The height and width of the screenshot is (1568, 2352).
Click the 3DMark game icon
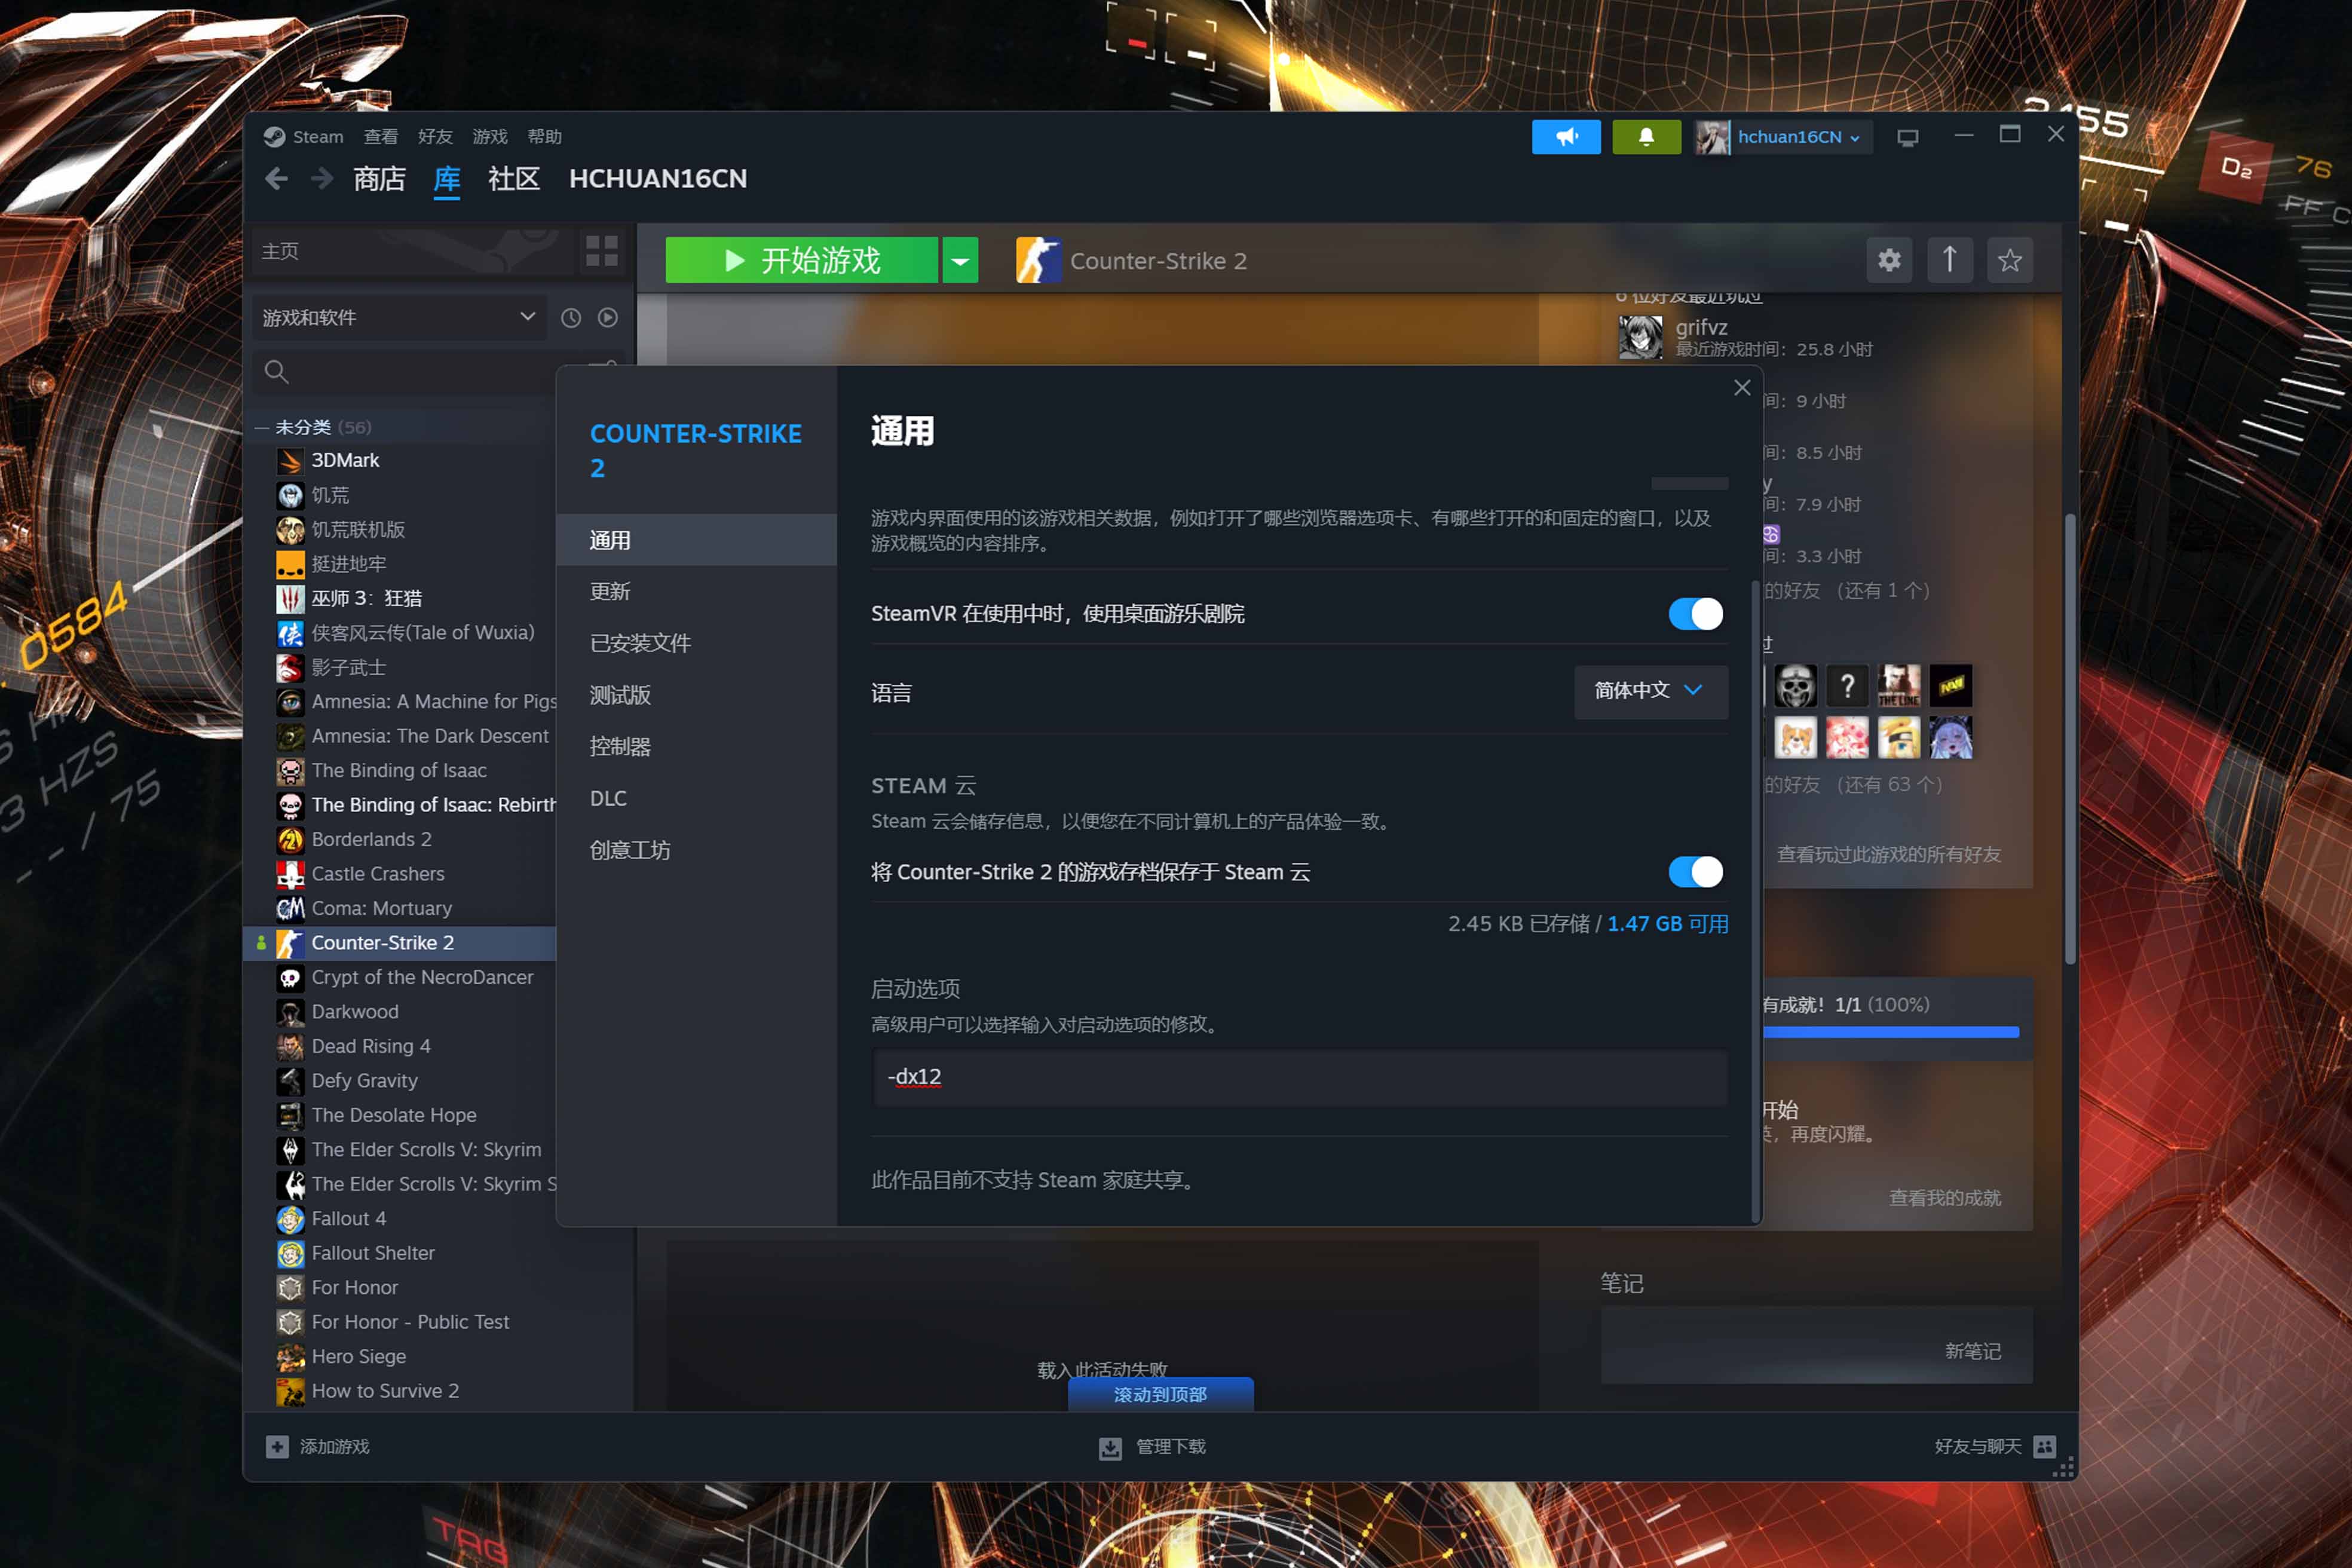(290, 461)
